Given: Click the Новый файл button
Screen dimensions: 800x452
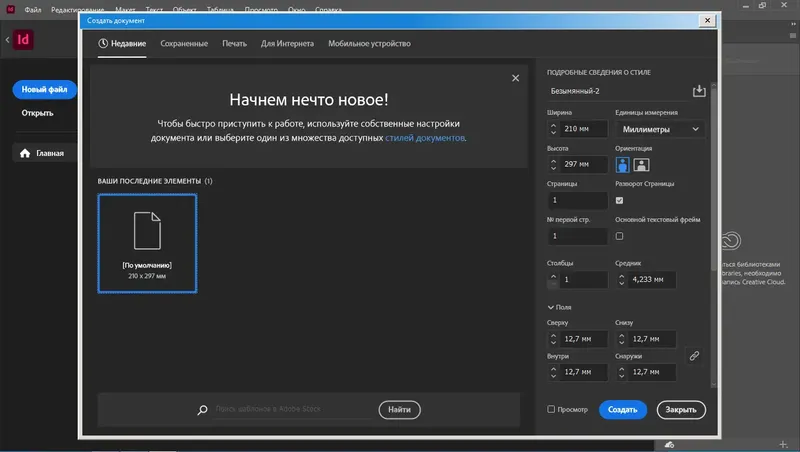Looking at the screenshot, I should point(44,89).
